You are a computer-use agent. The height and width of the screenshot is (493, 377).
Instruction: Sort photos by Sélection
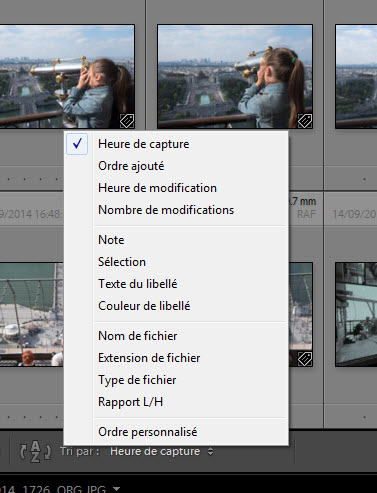pos(176,262)
